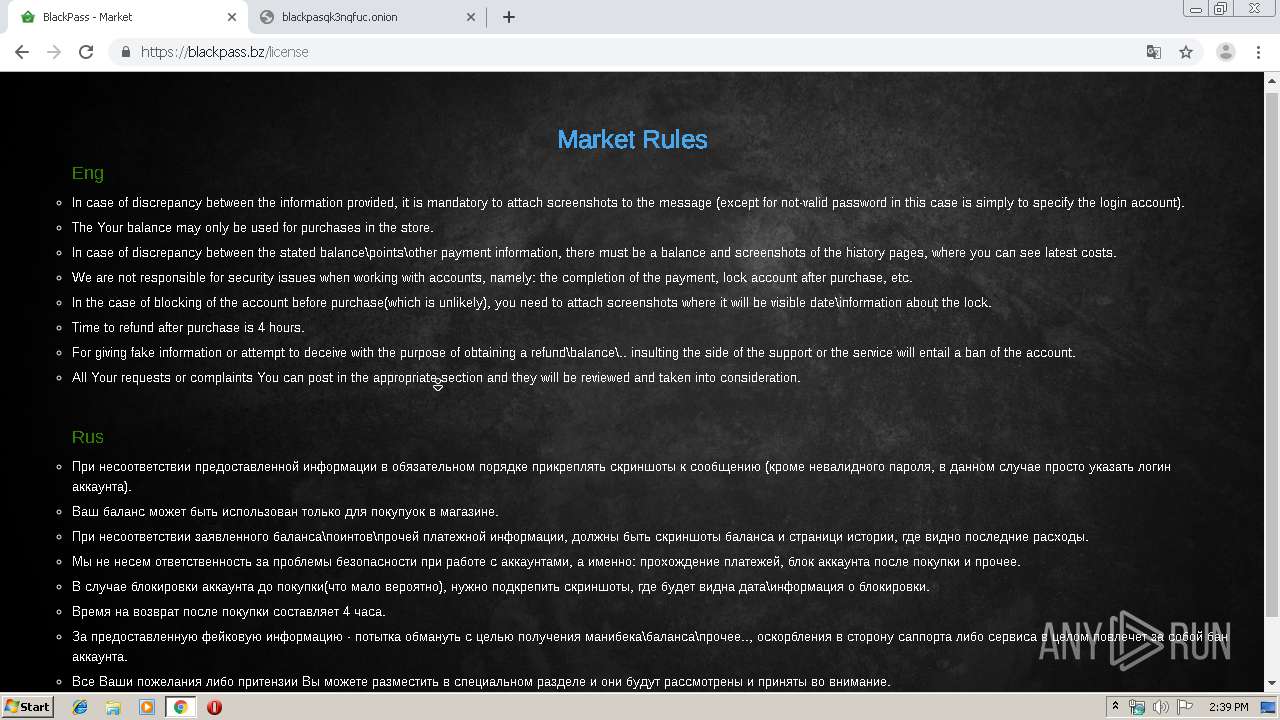The height and width of the screenshot is (720, 1280).
Task: Click the page scrollbar up arrow
Action: pyautogui.click(x=1272, y=80)
